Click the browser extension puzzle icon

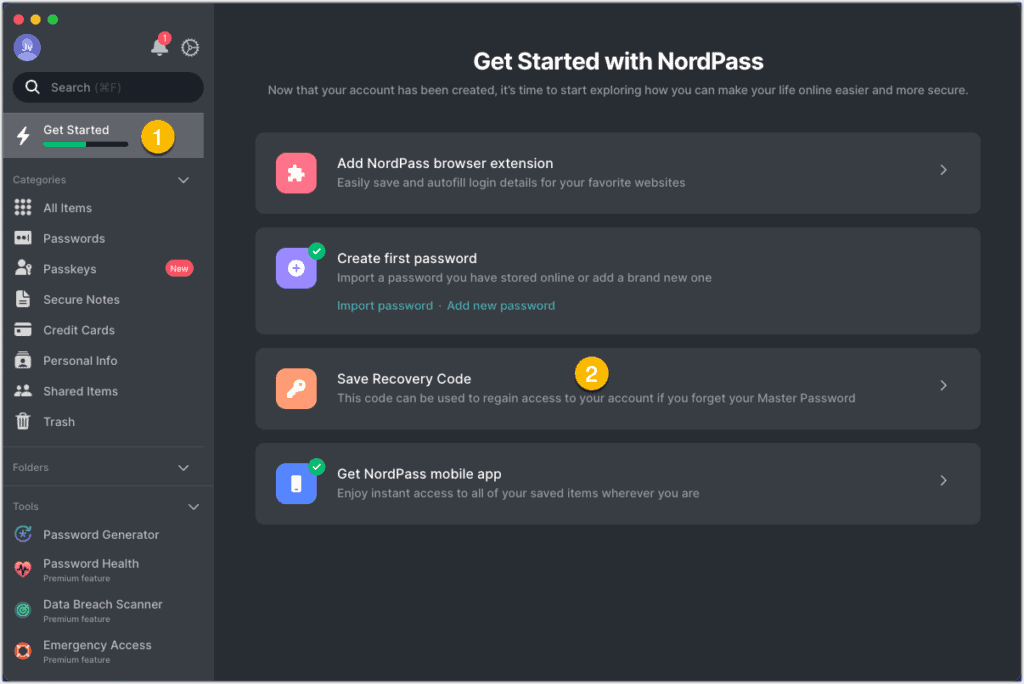[x=296, y=173]
